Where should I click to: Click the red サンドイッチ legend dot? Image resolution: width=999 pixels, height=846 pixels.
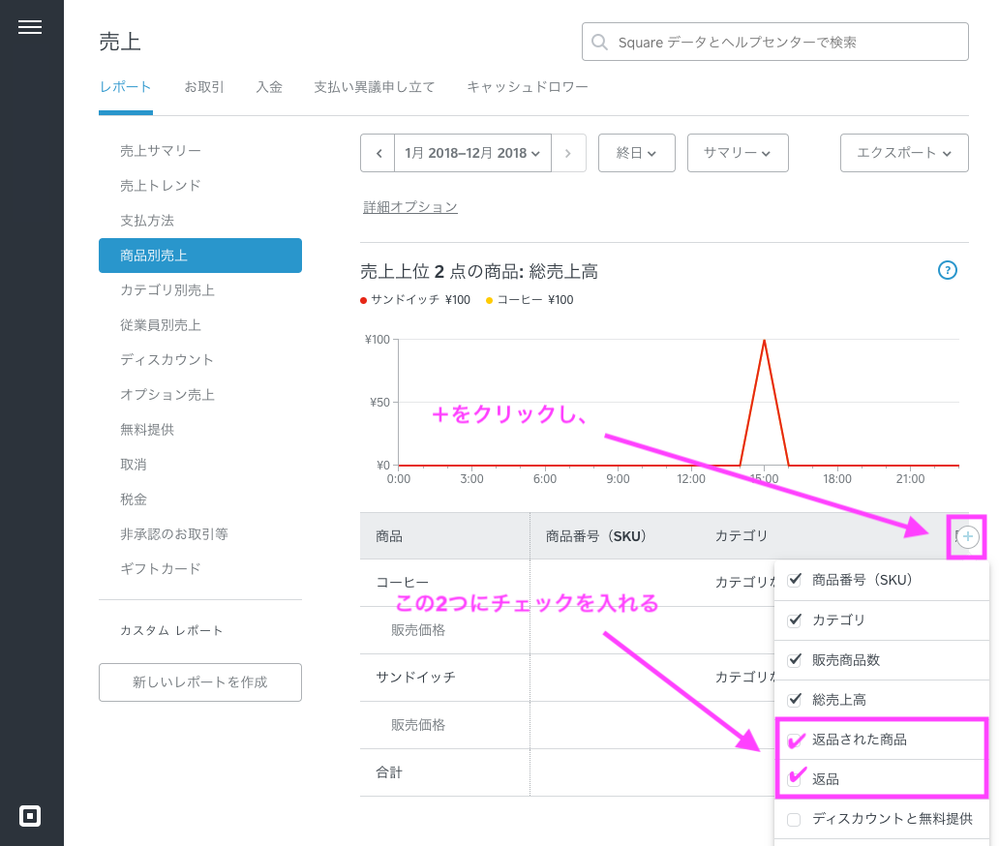click(x=364, y=300)
